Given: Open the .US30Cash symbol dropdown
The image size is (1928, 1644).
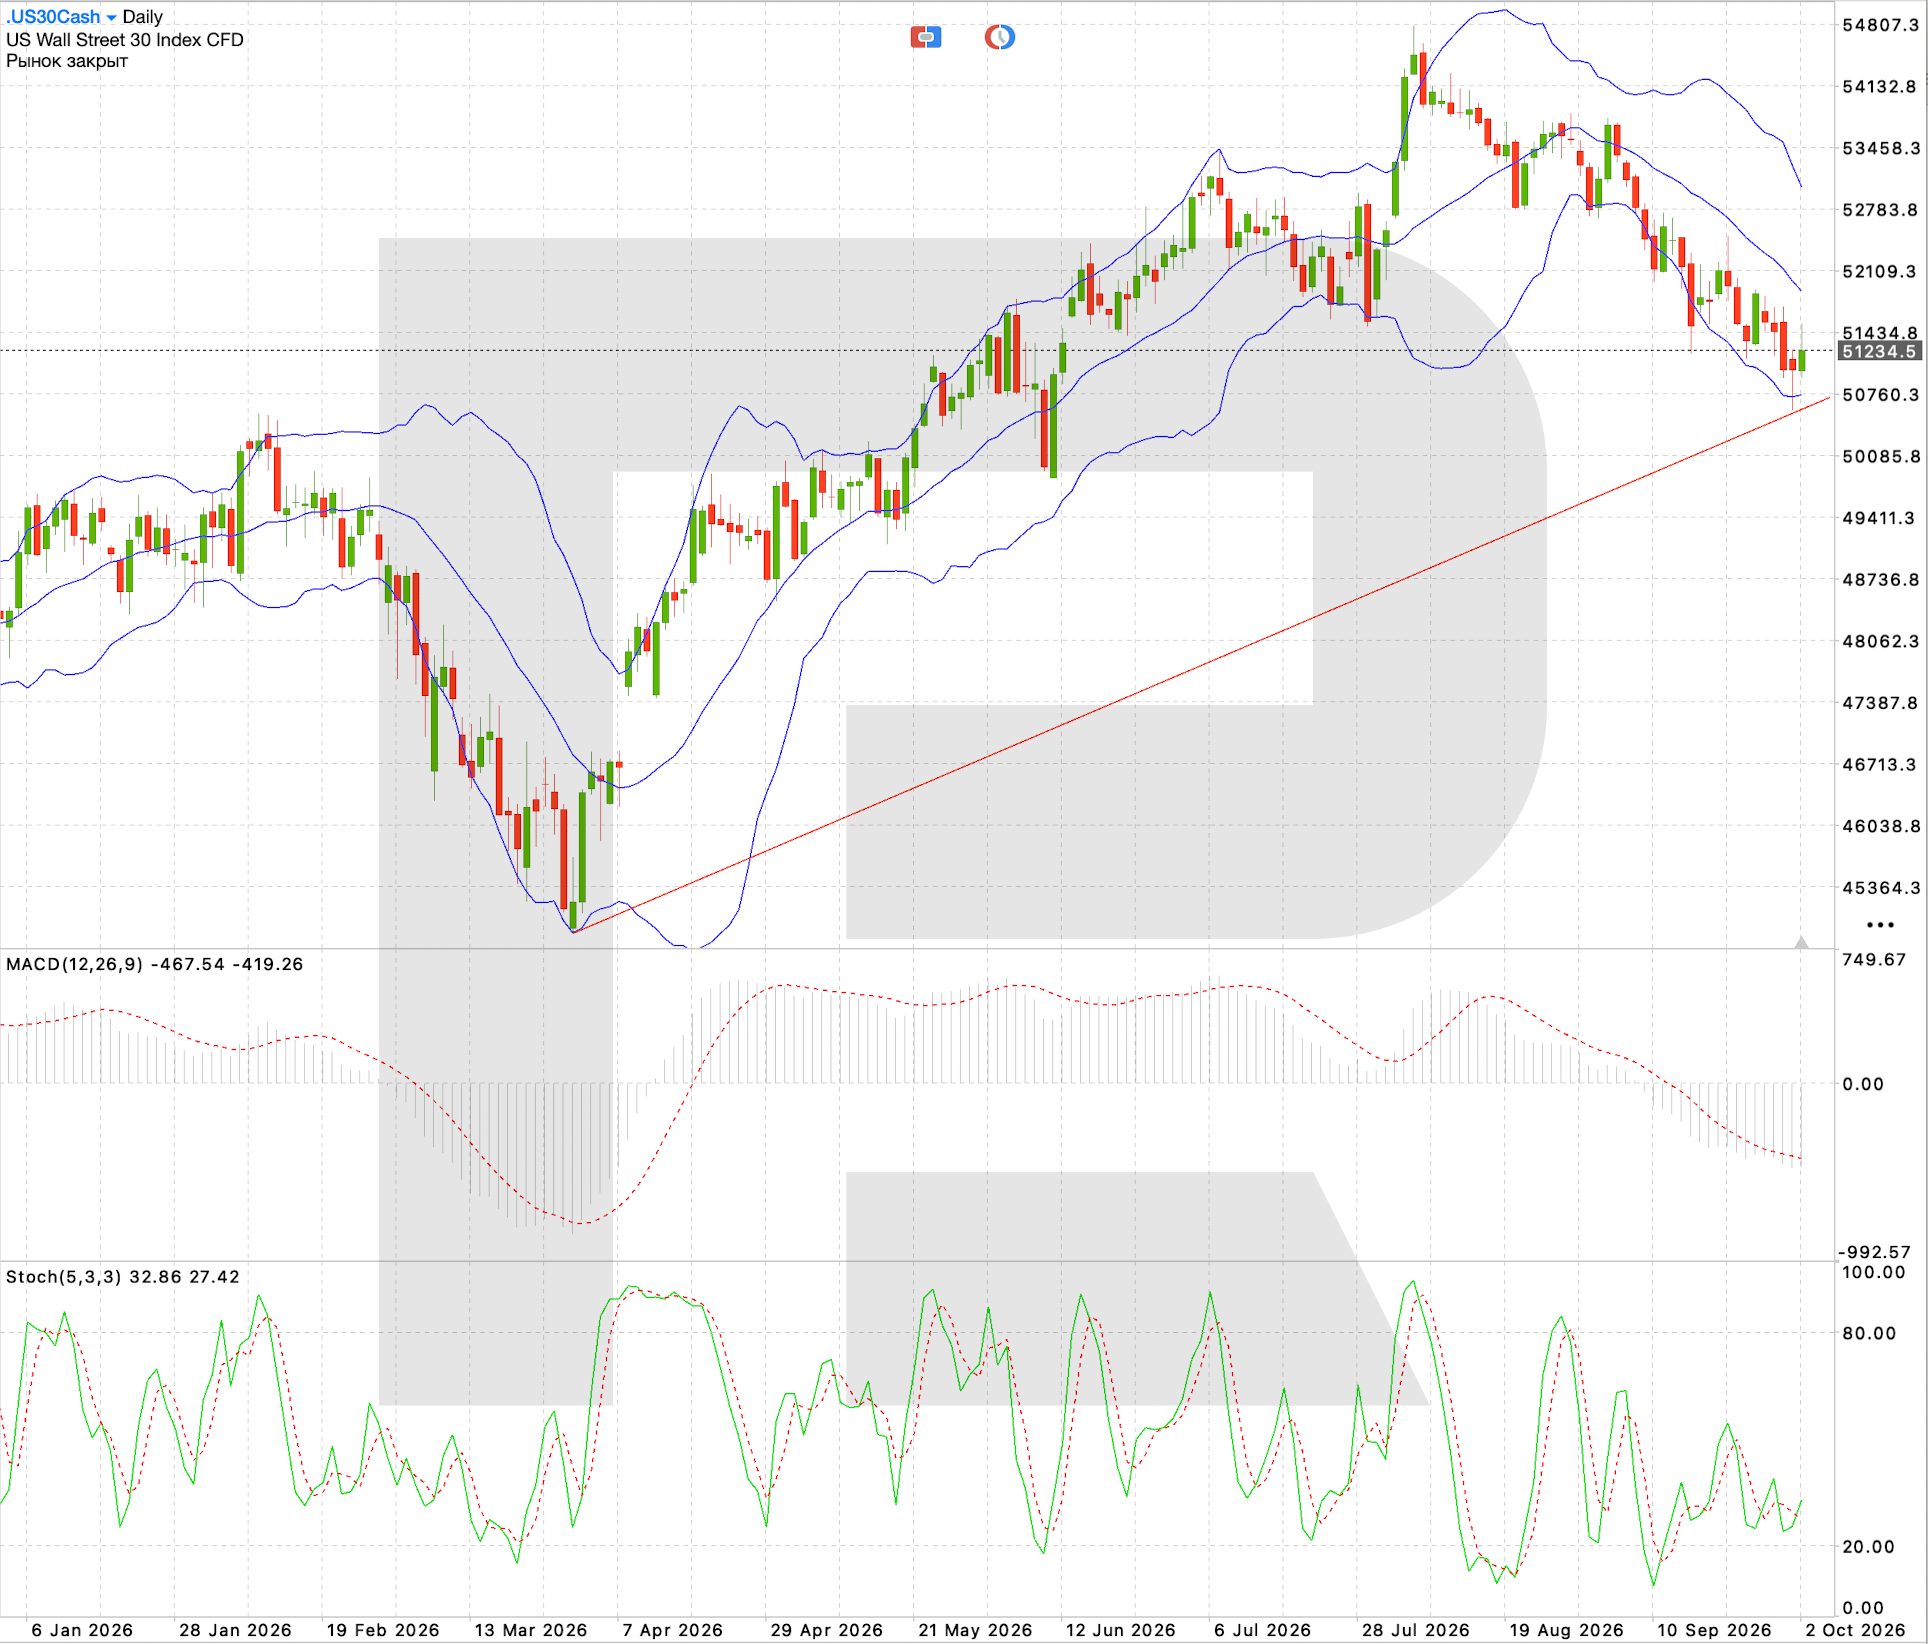Looking at the screenshot, I should pyautogui.click(x=60, y=17).
